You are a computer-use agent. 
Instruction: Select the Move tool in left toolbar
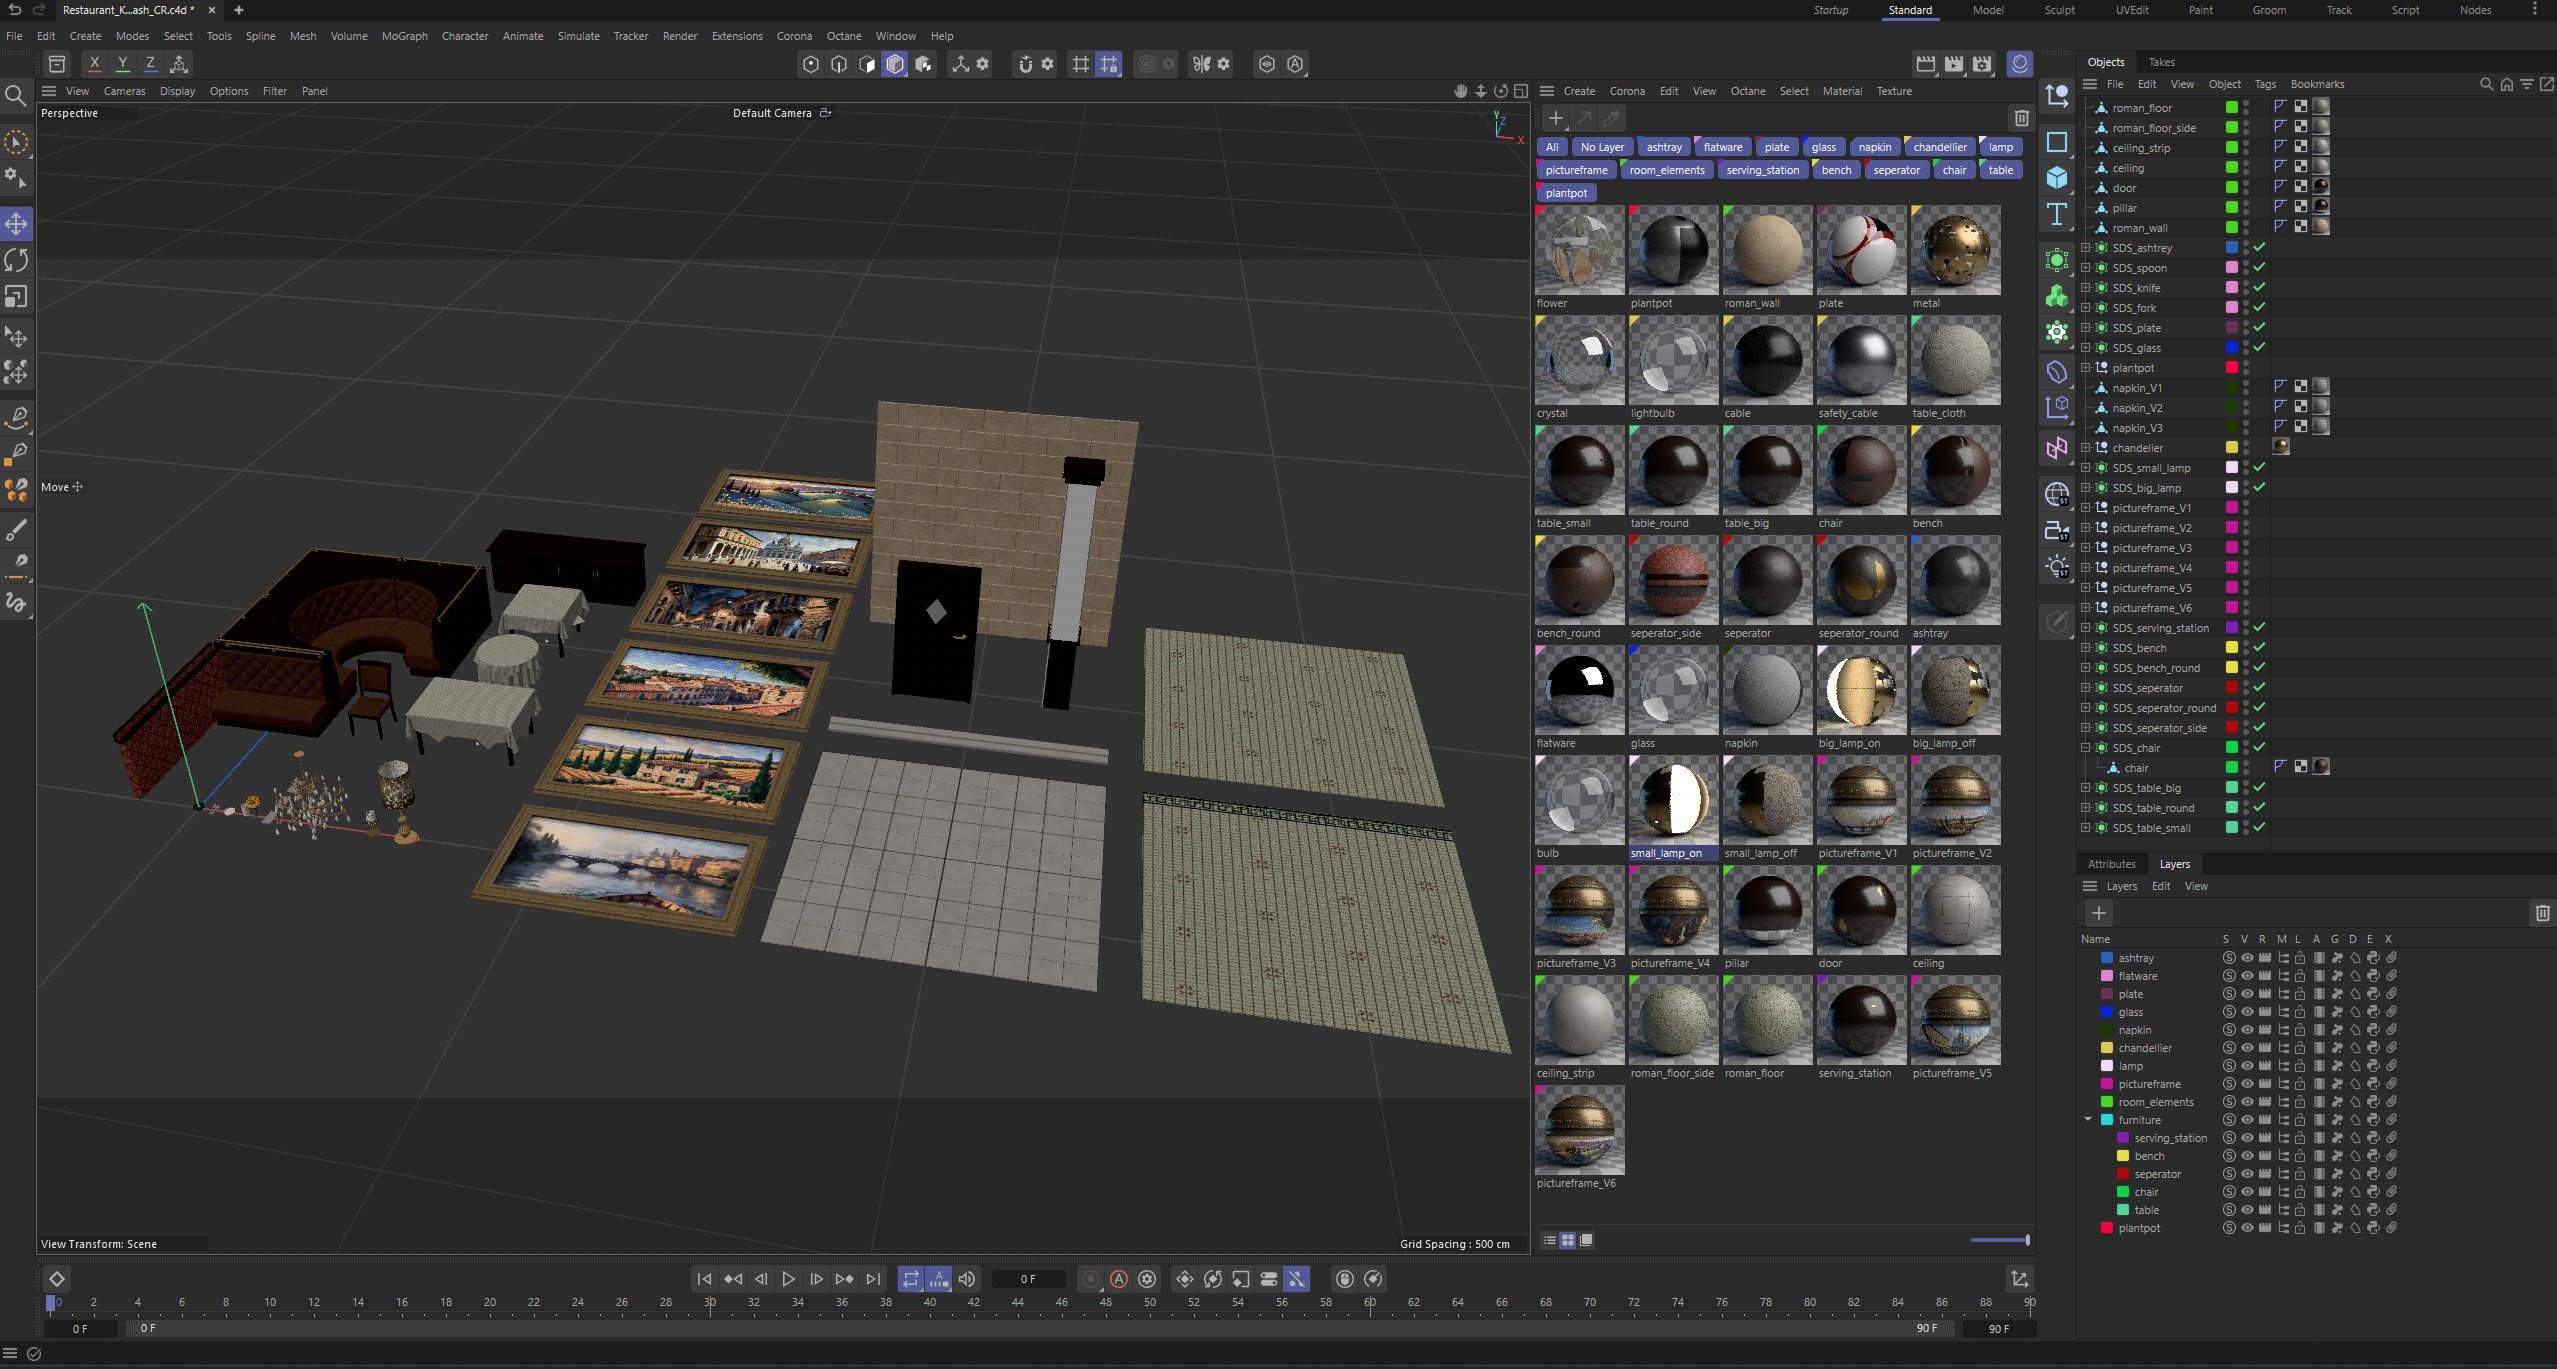pos(16,223)
